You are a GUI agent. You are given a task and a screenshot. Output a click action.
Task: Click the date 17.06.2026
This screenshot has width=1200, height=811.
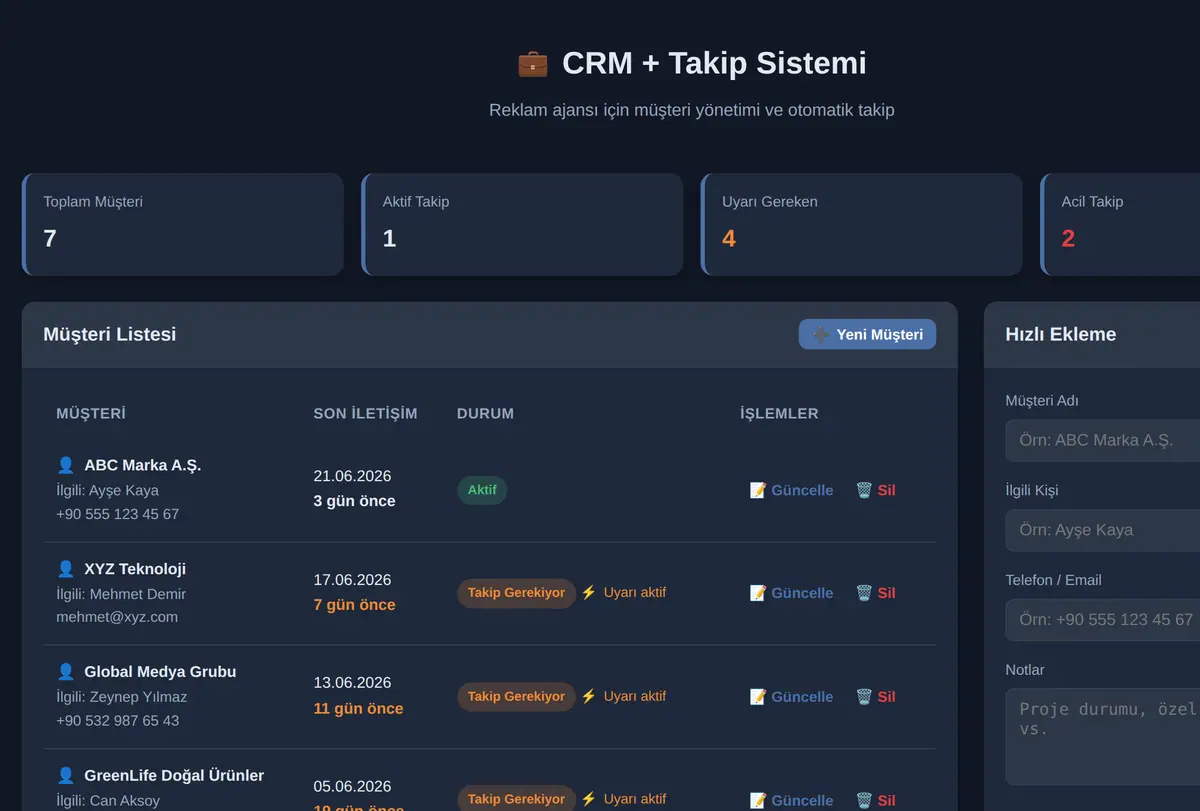click(352, 580)
